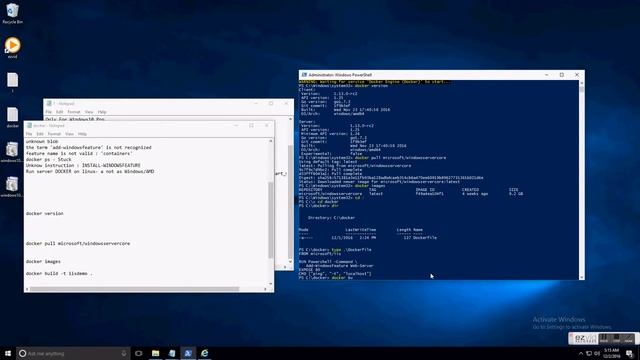Image resolution: width=640 pixels, height=360 pixels.
Task: Click scroll-right arrow in docker Notepad
Action: click(265, 289)
